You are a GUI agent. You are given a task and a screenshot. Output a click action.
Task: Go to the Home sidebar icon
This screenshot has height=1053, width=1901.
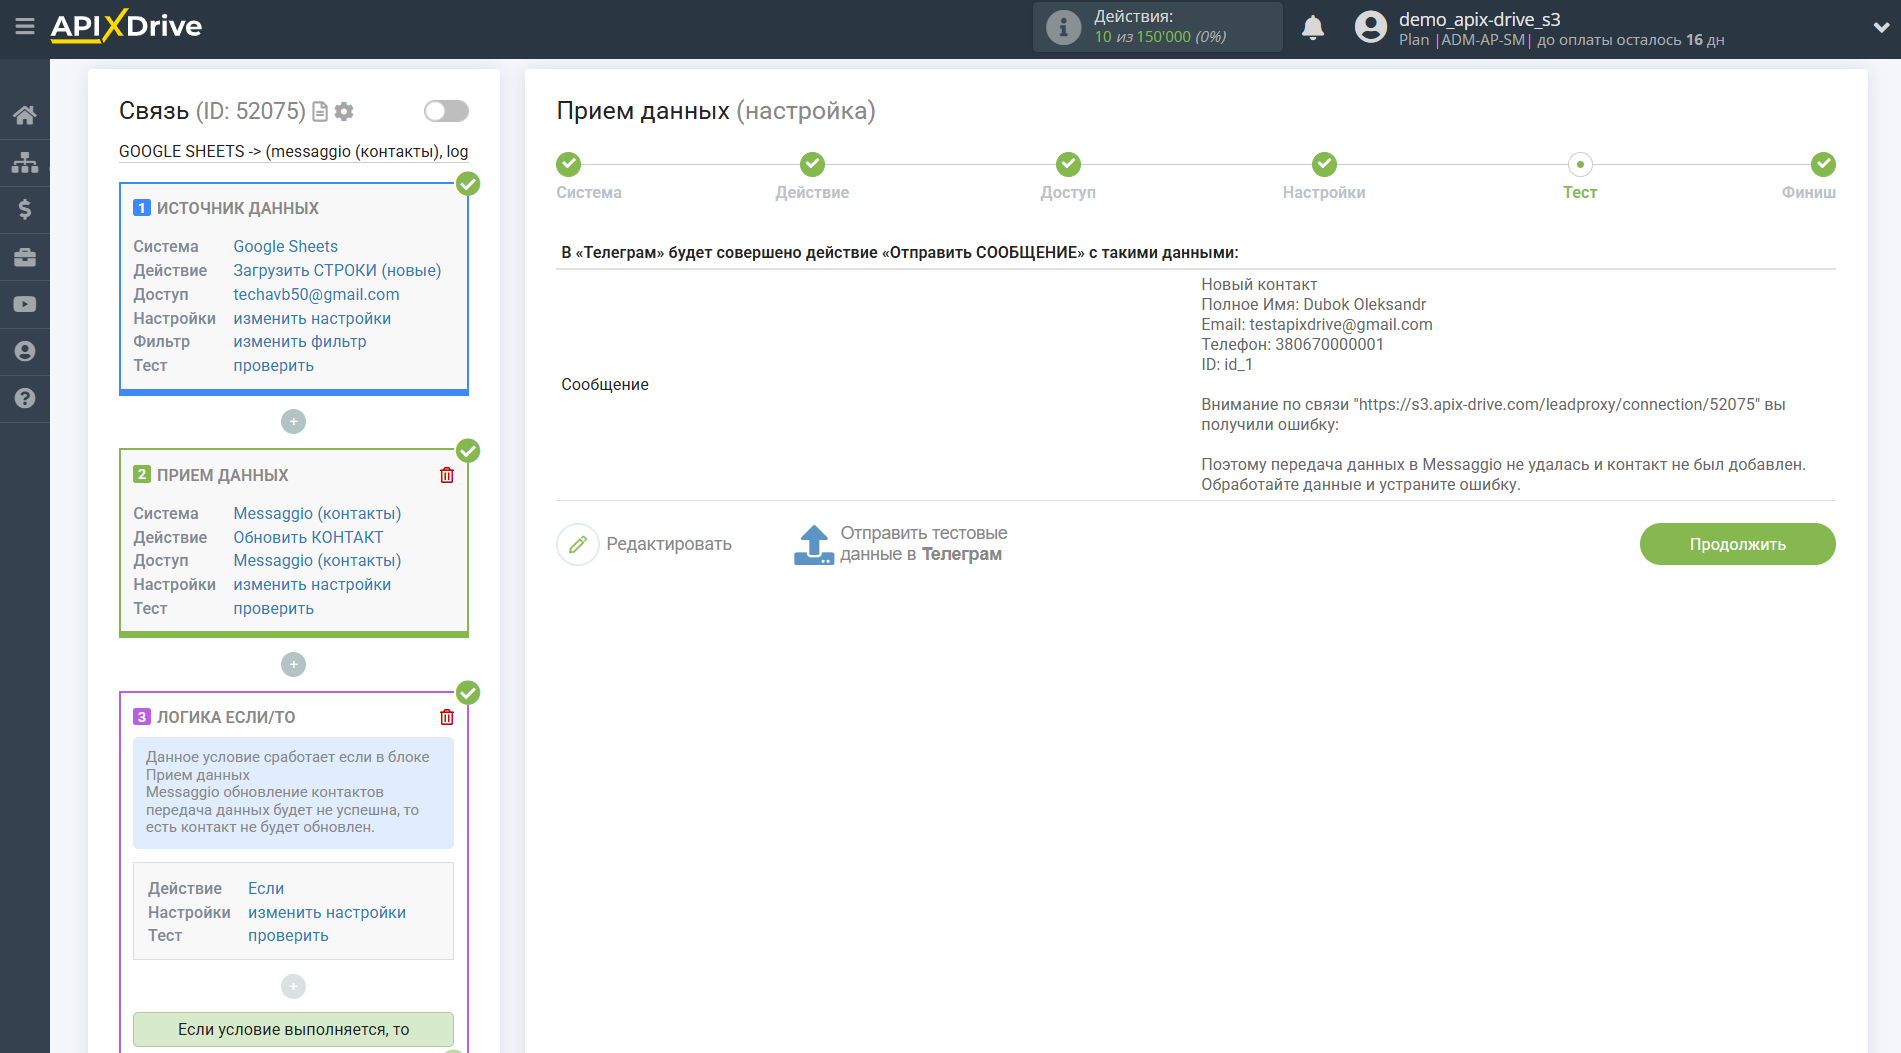coord(25,115)
